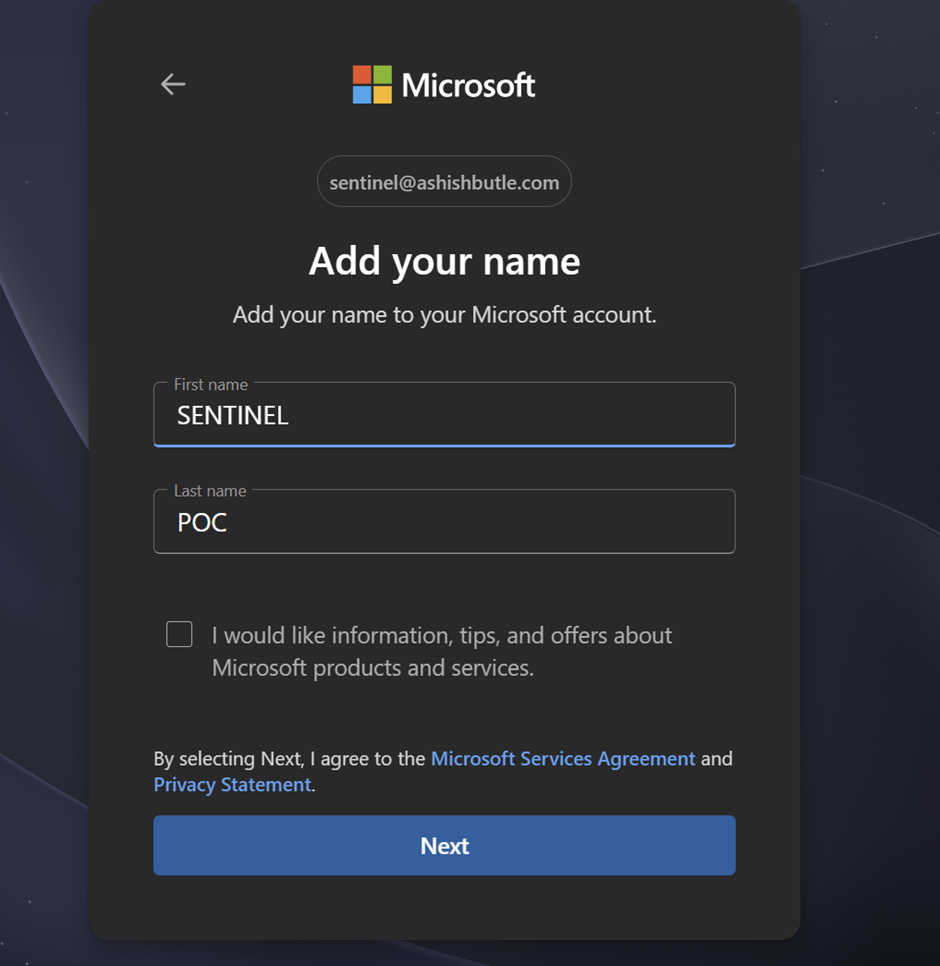The width and height of the screenshot is (940, 966).
Task: Click the 'Add your name to your Microsoft account' subtitle
Action: (444, 315)
